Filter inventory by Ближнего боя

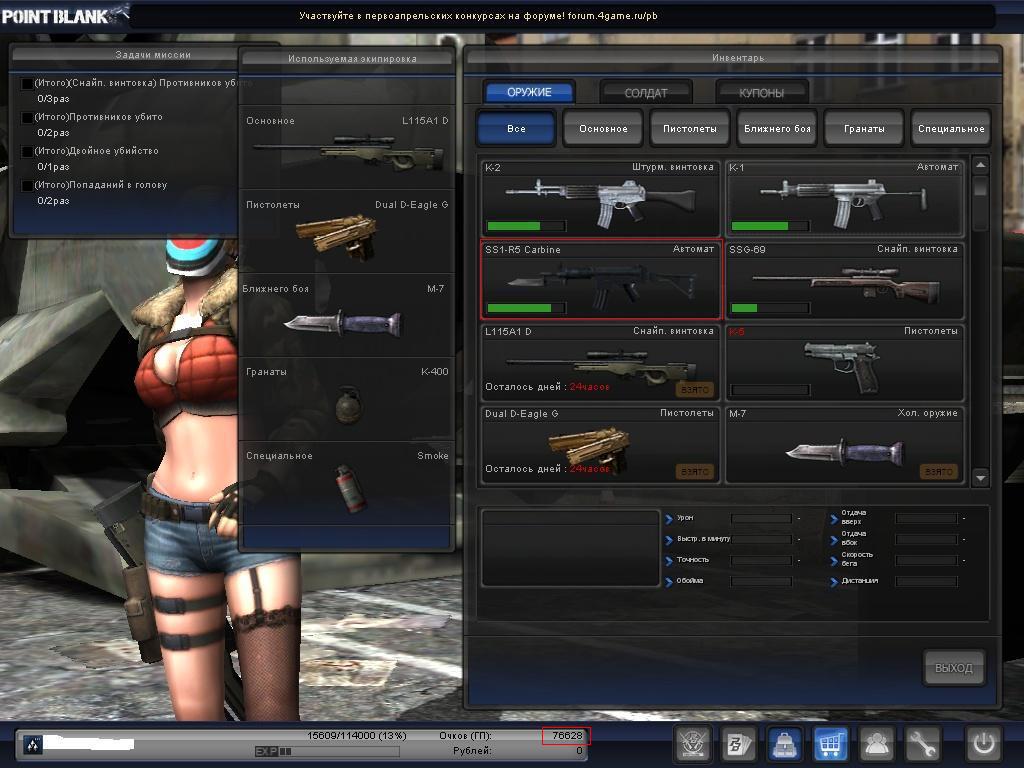click(776, 128)
